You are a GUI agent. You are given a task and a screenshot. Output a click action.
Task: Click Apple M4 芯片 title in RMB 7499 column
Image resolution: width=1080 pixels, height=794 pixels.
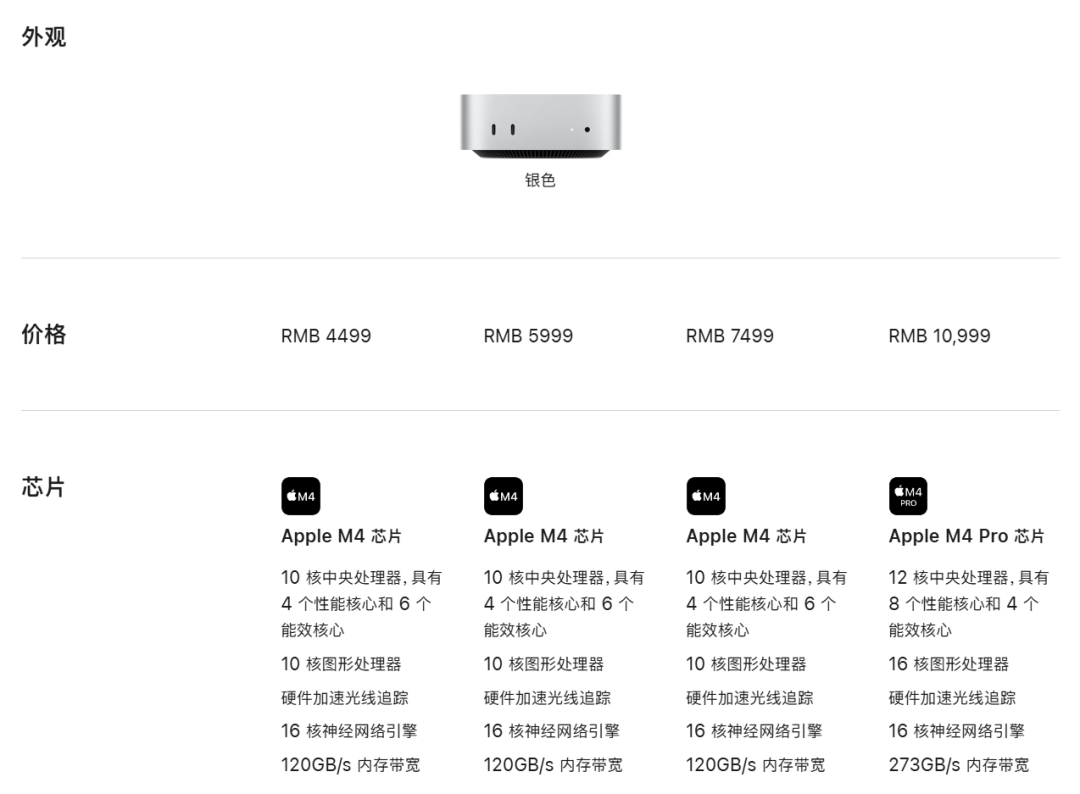[x=747, y=536]
